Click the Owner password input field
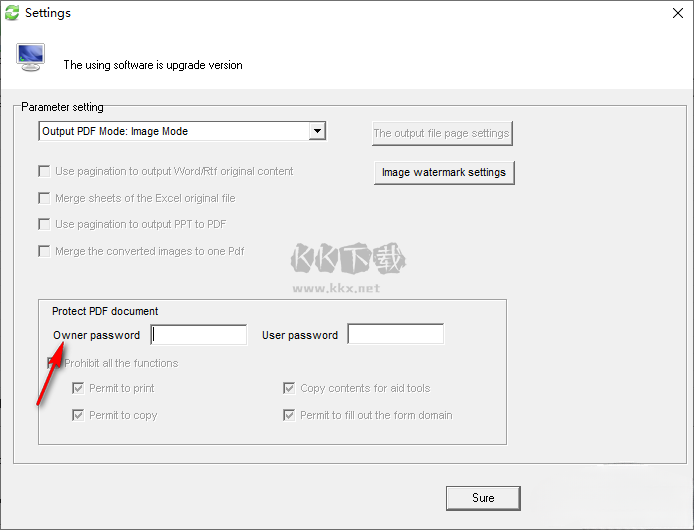Image resolution: width=694 pixels, height=530 pixels. coord(199,335)
